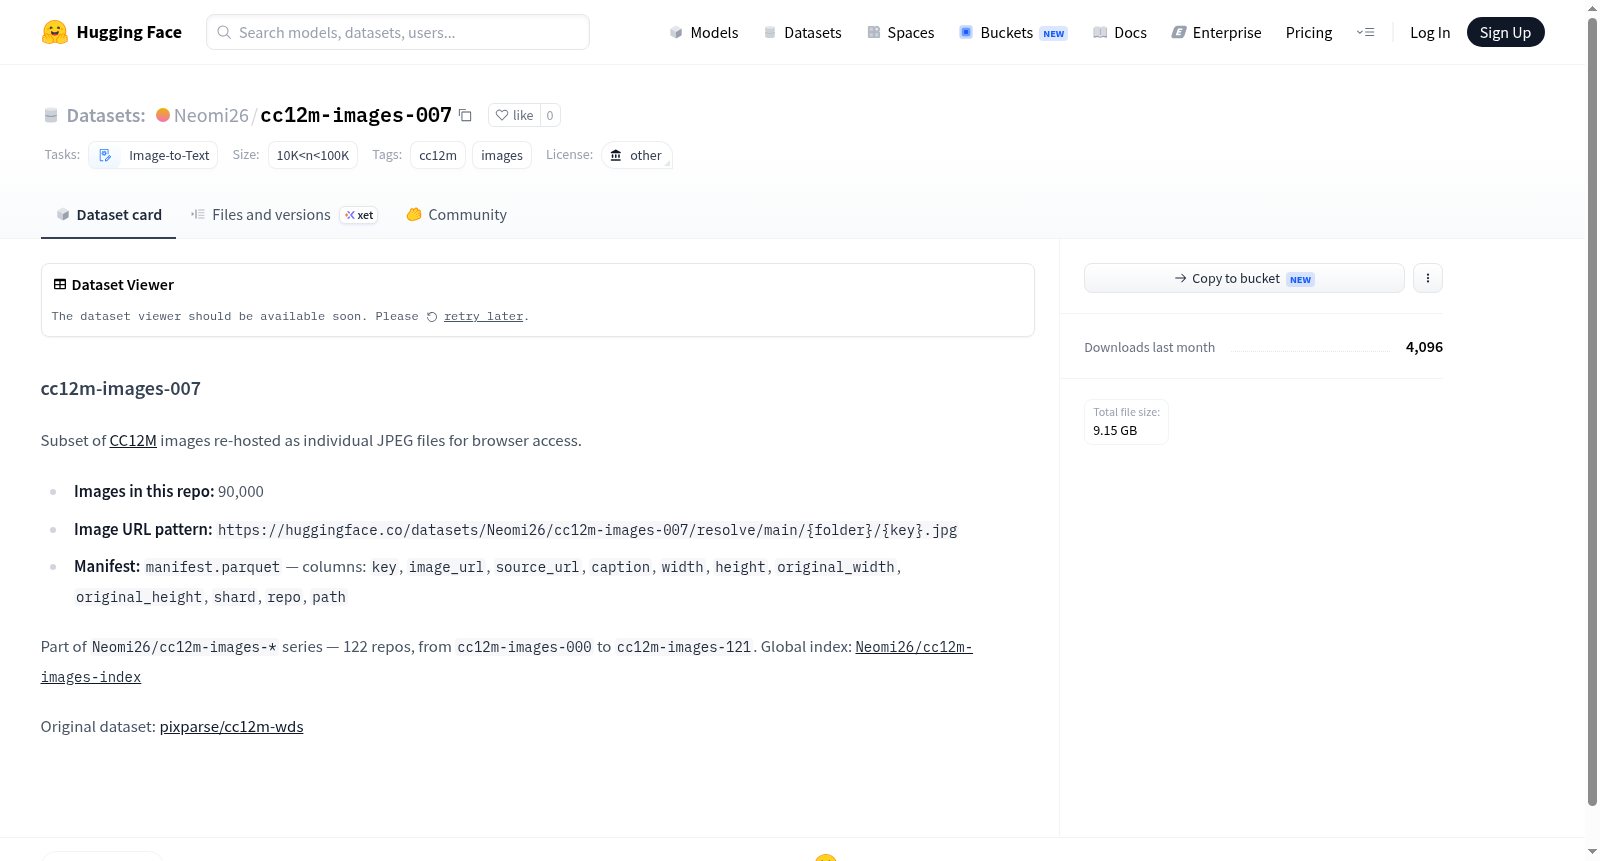
Task: Open the pixparse/cc12m-wds original dataset link
Action: click(x=232, y=727)
